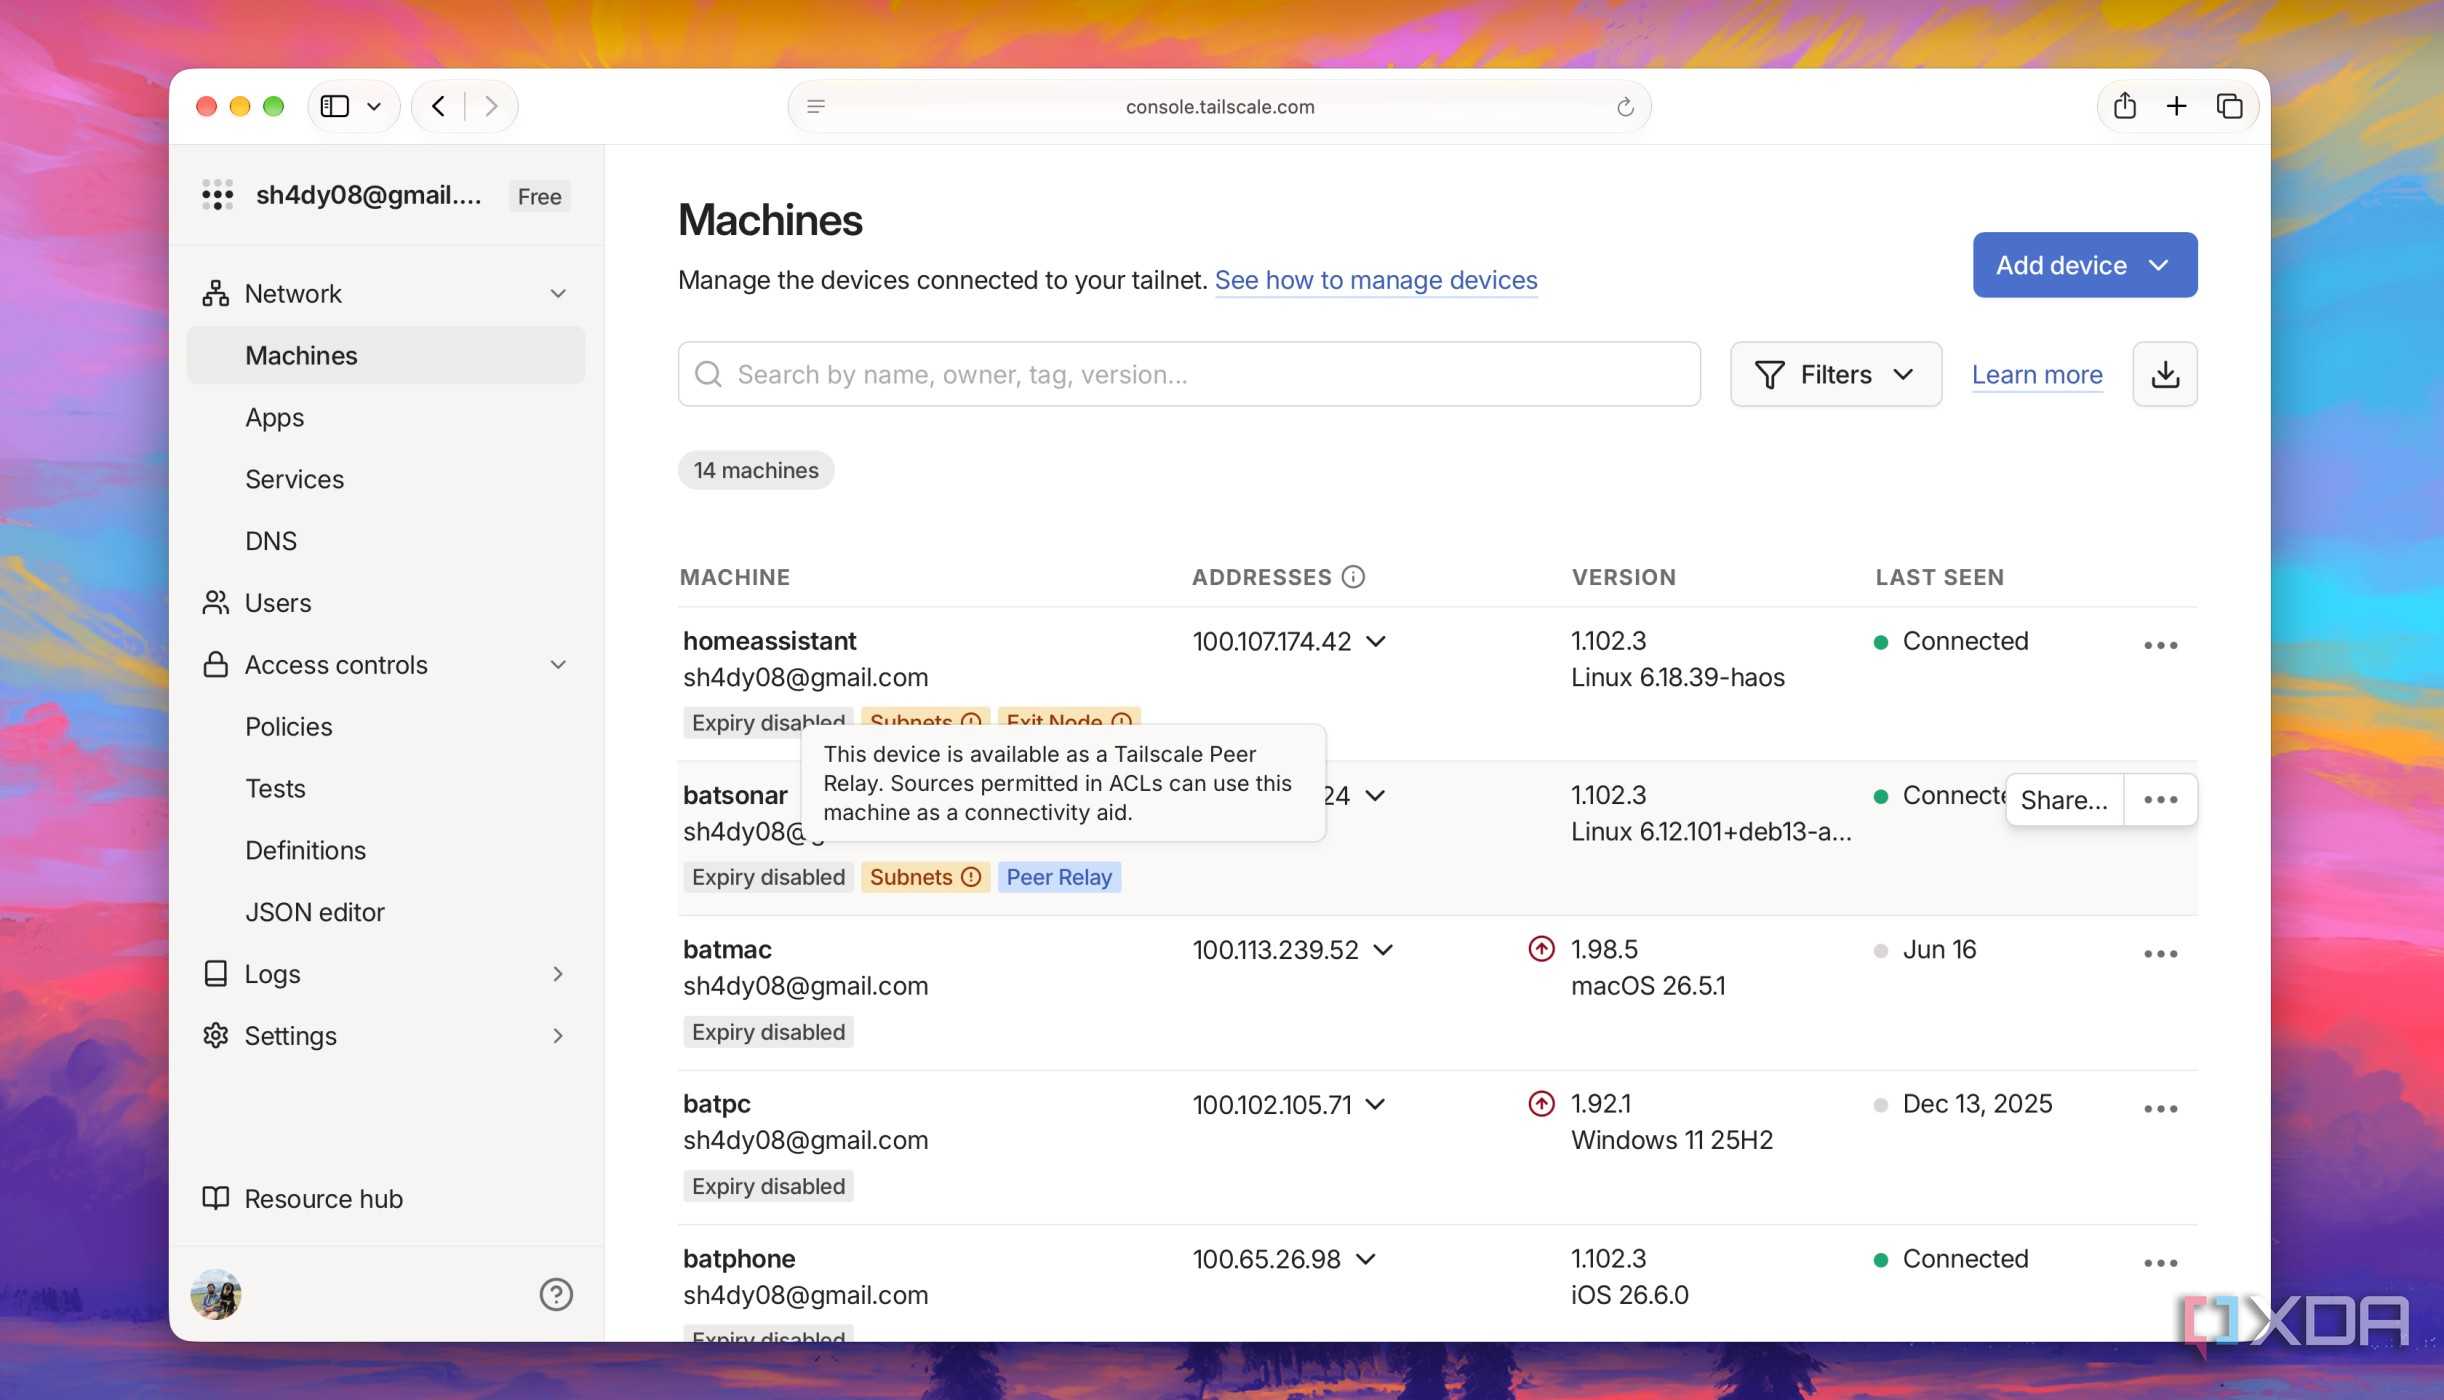Open See how to manage devices link
2444x1400 pixels.
[x=1376, y=280]
